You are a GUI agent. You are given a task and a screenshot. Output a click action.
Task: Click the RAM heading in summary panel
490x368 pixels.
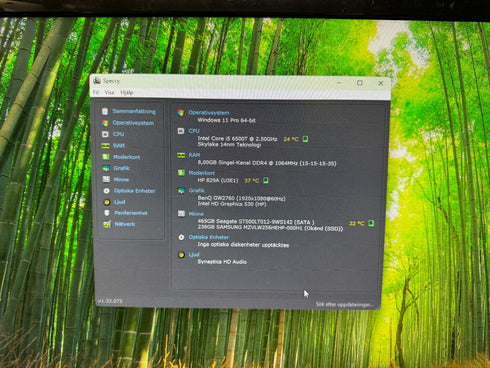coord(194,155)
